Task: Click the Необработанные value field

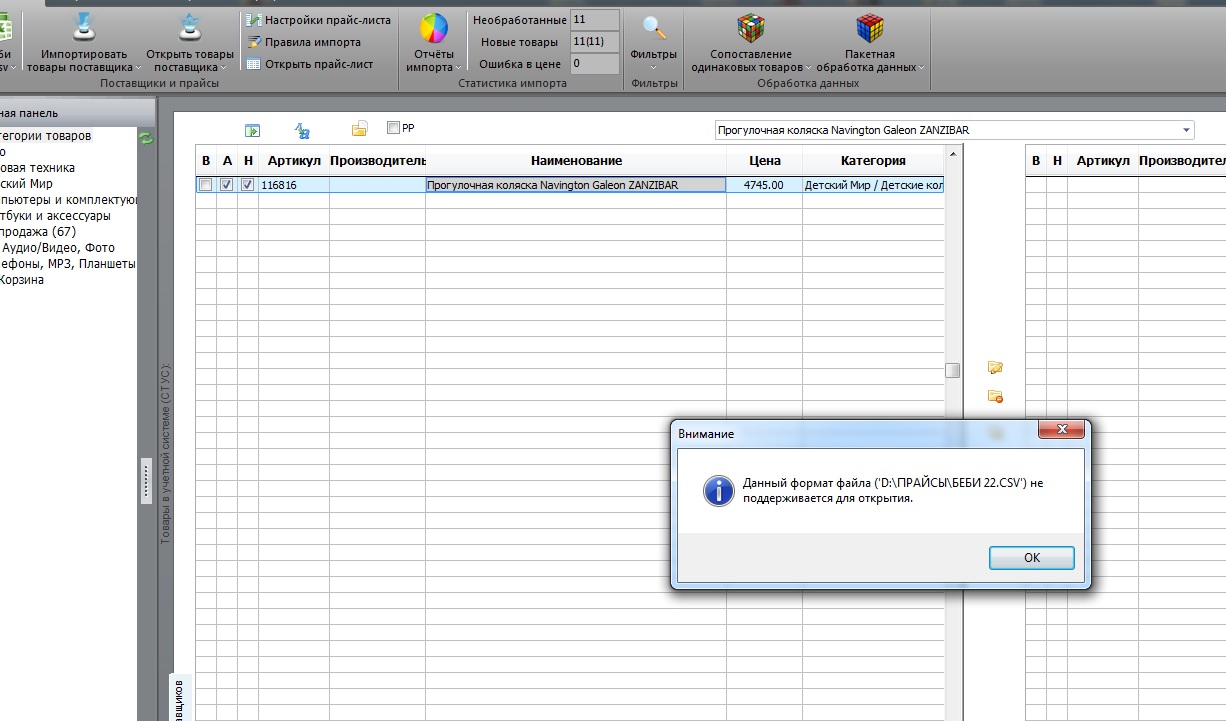Action: 595,20
